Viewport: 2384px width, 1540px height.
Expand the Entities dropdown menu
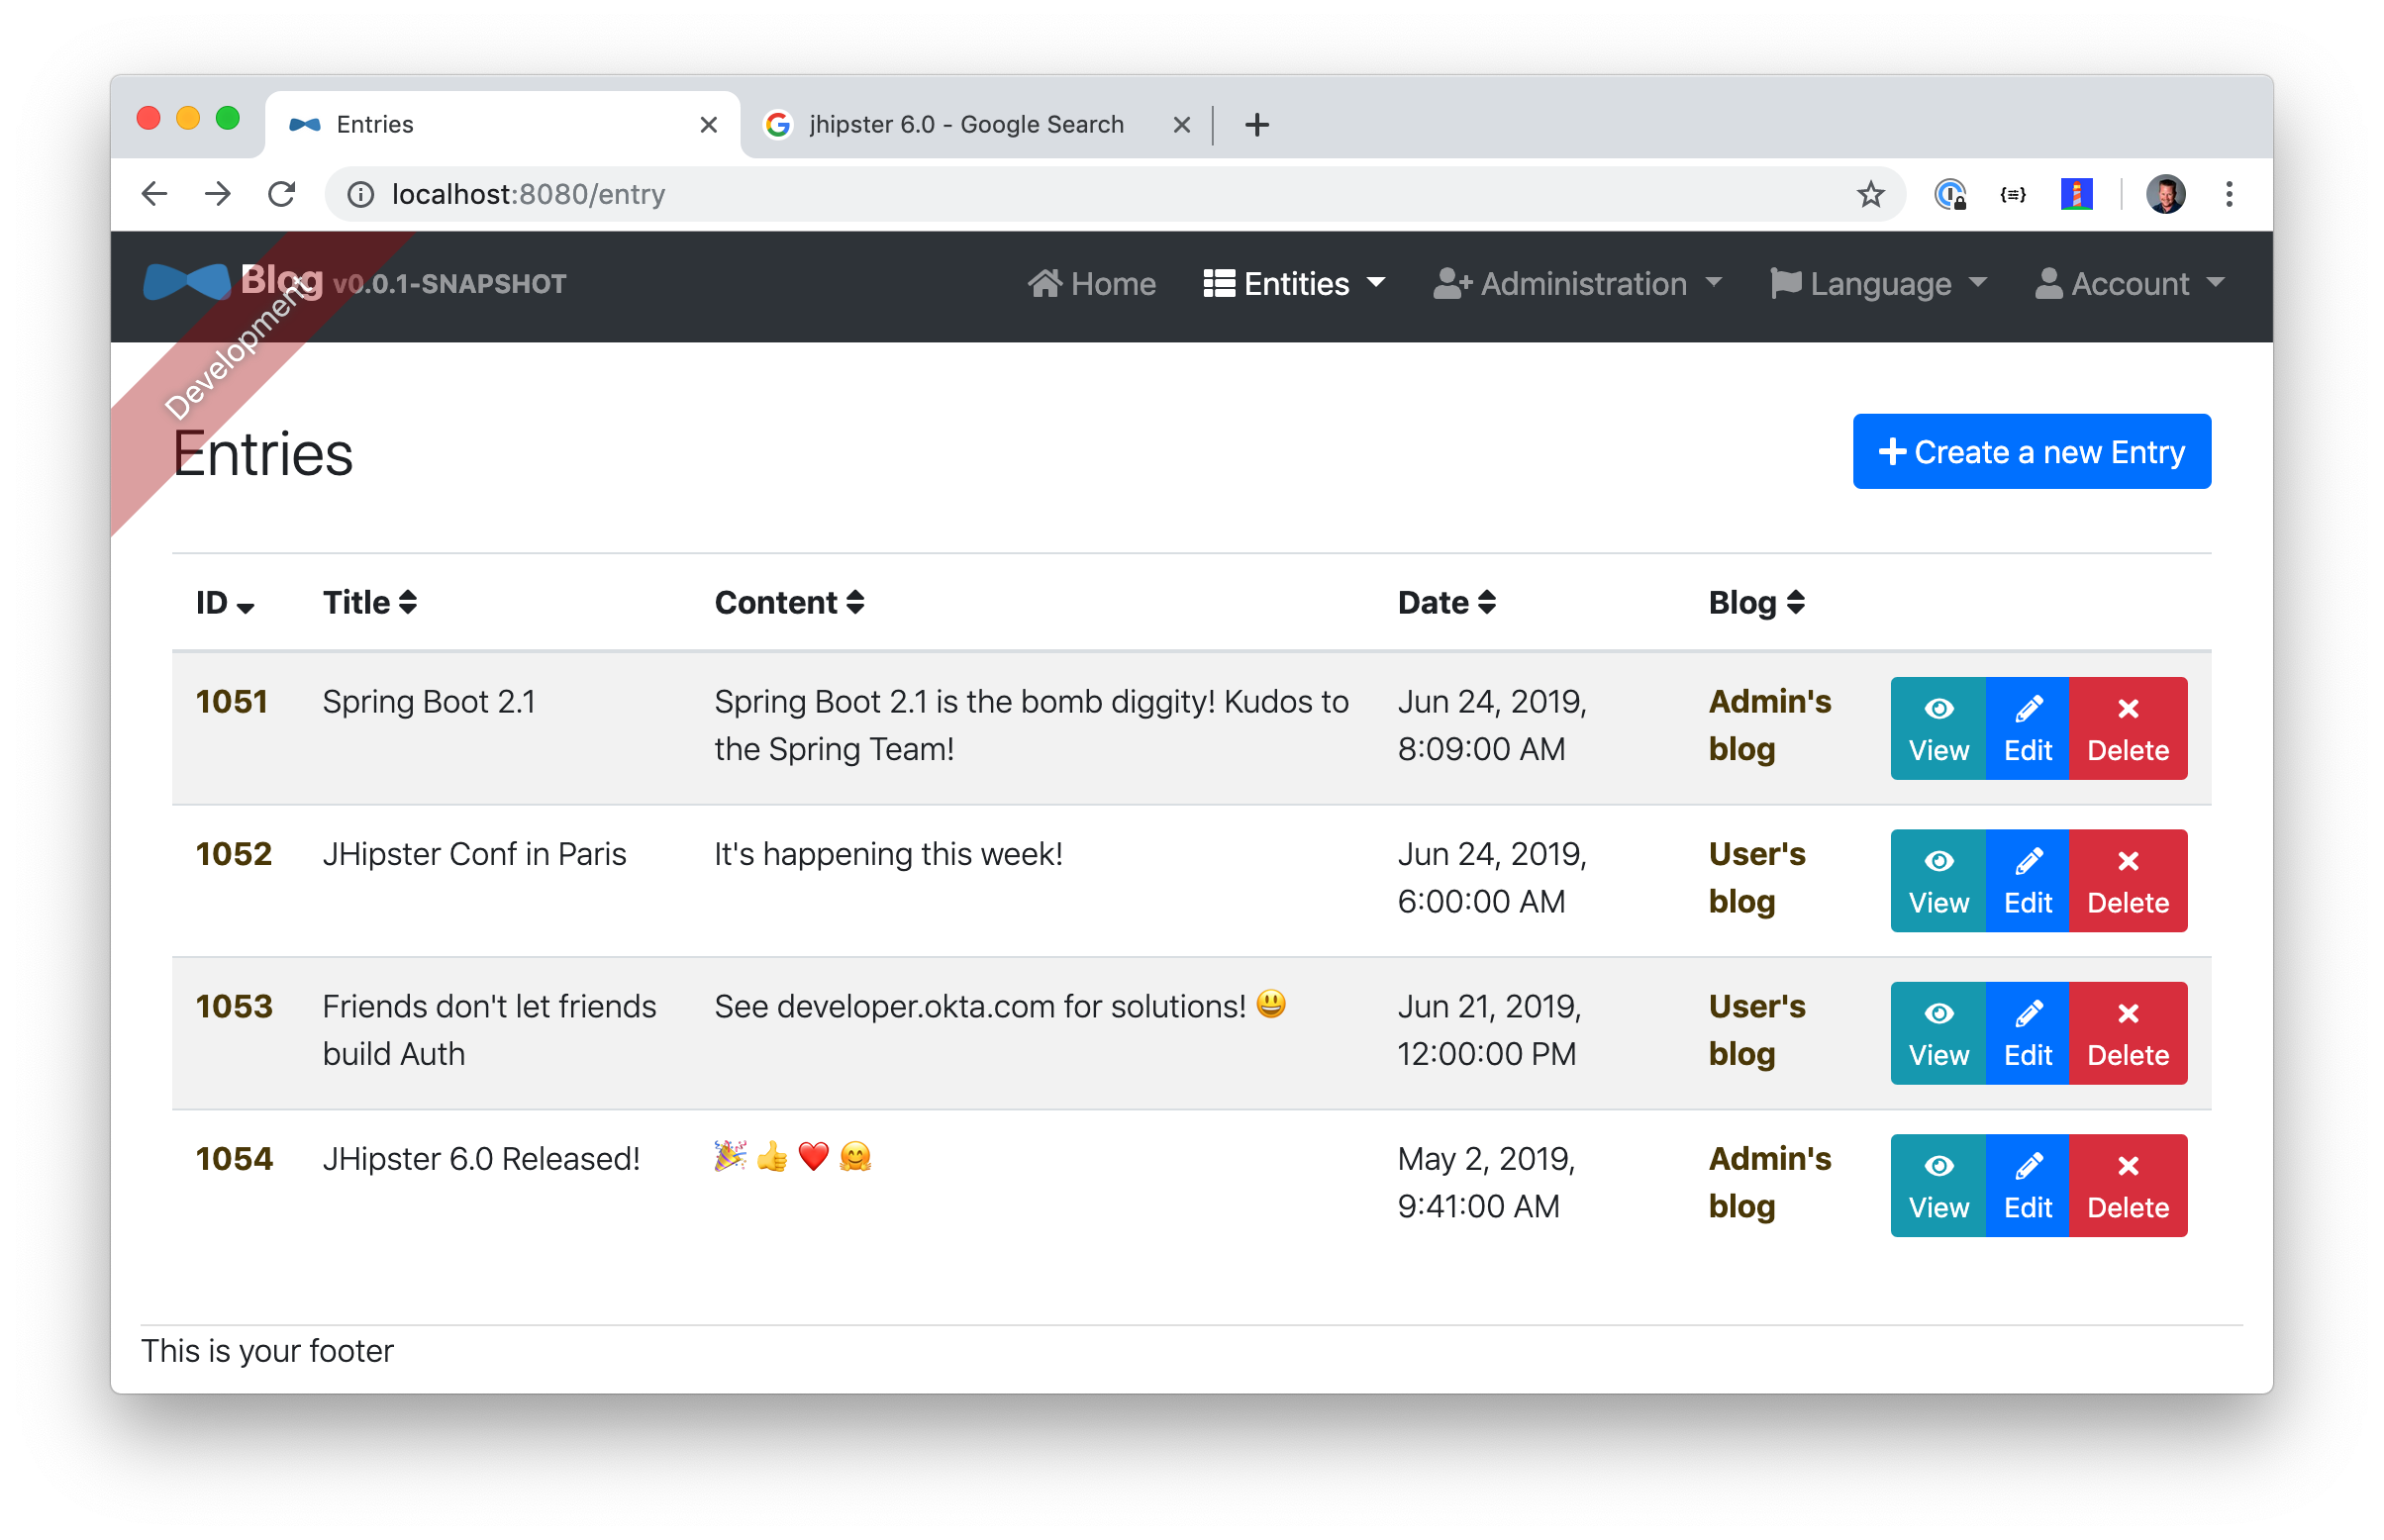tap(1294, 284)
